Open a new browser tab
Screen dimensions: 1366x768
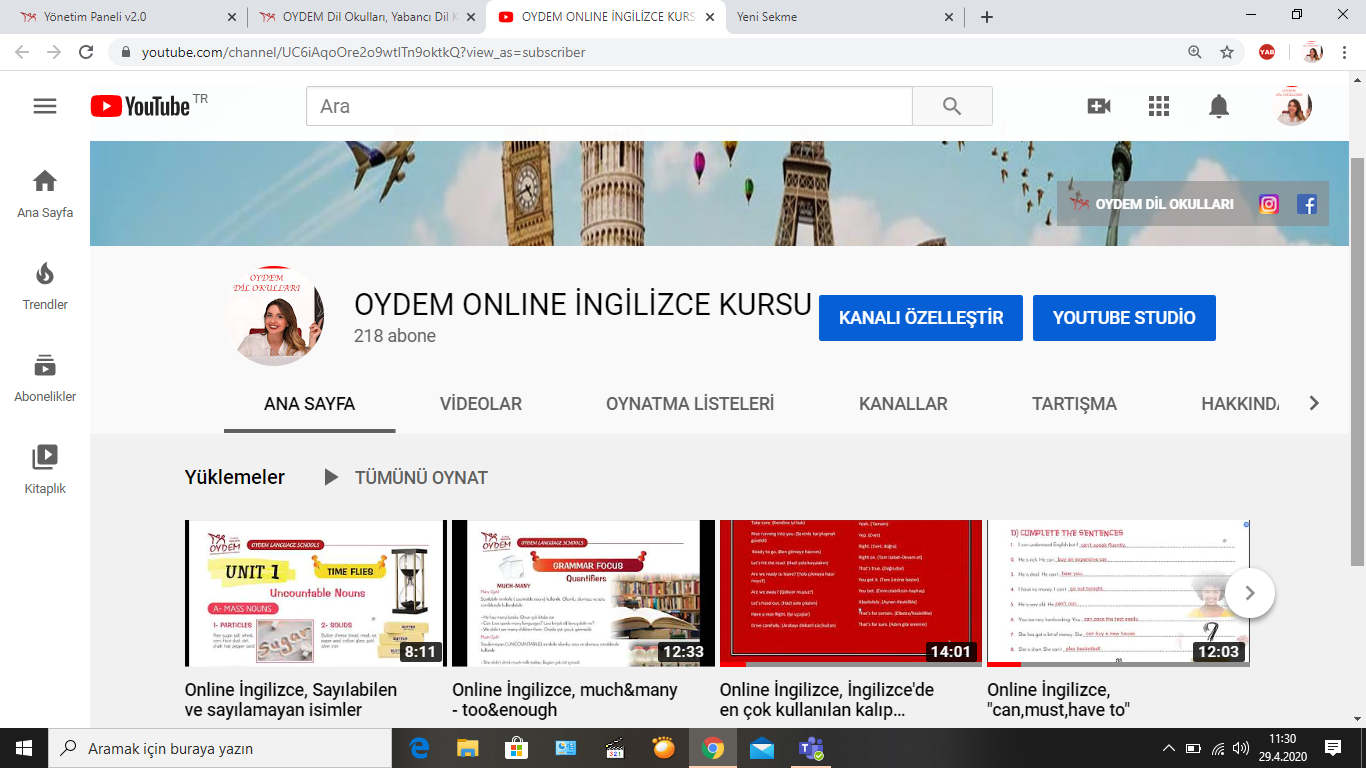click(987, 17)
